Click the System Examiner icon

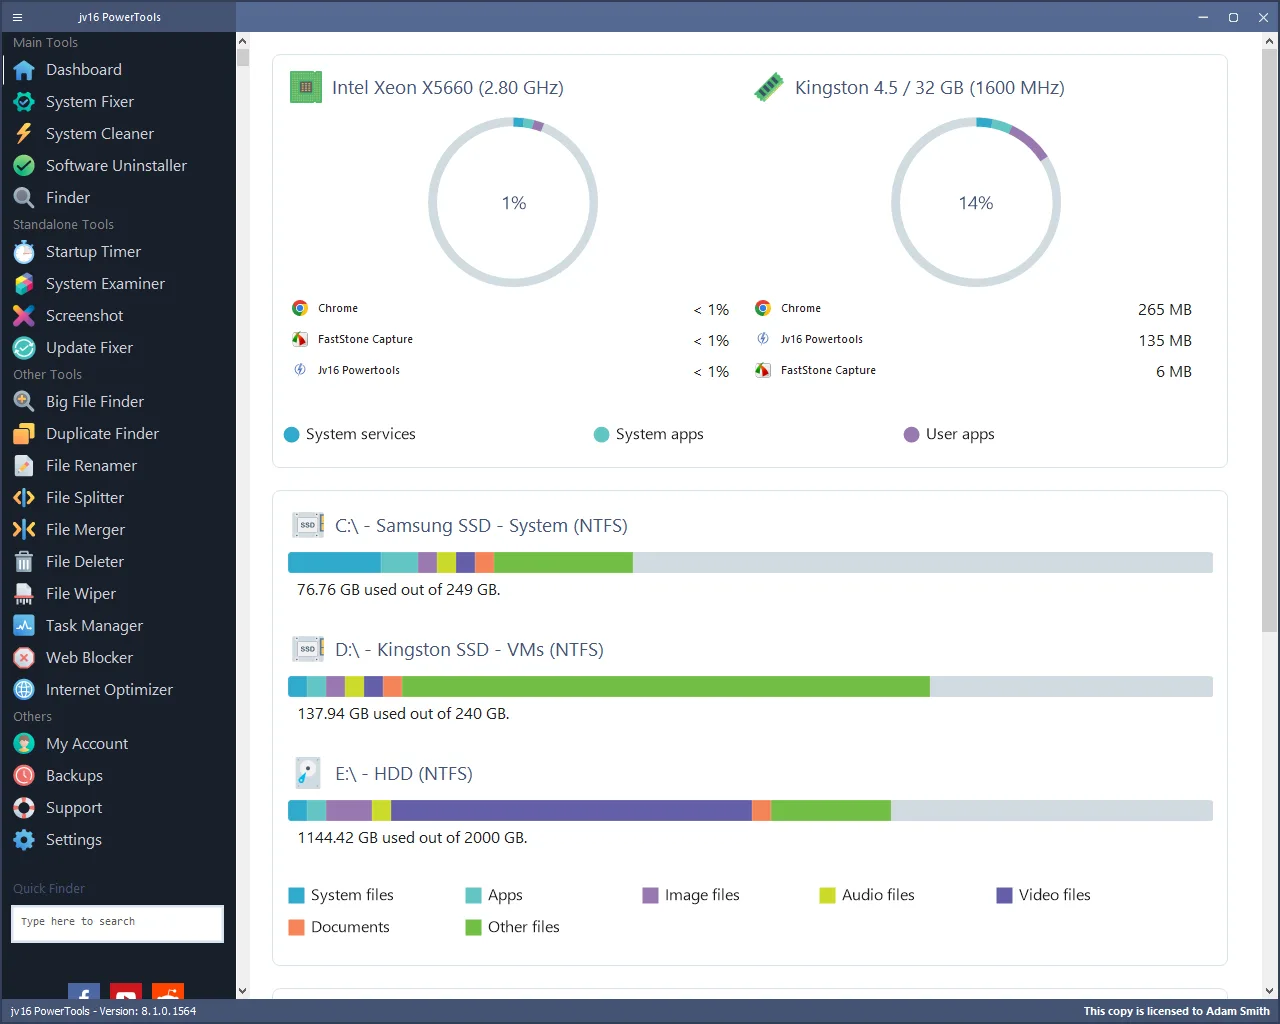point(24,284)
